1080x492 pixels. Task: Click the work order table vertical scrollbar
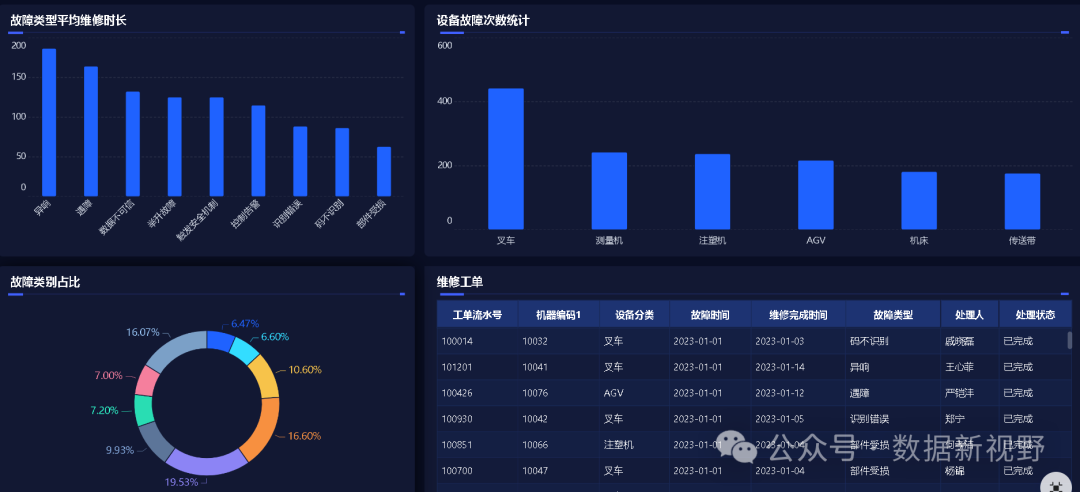[x=1070, y=340]
